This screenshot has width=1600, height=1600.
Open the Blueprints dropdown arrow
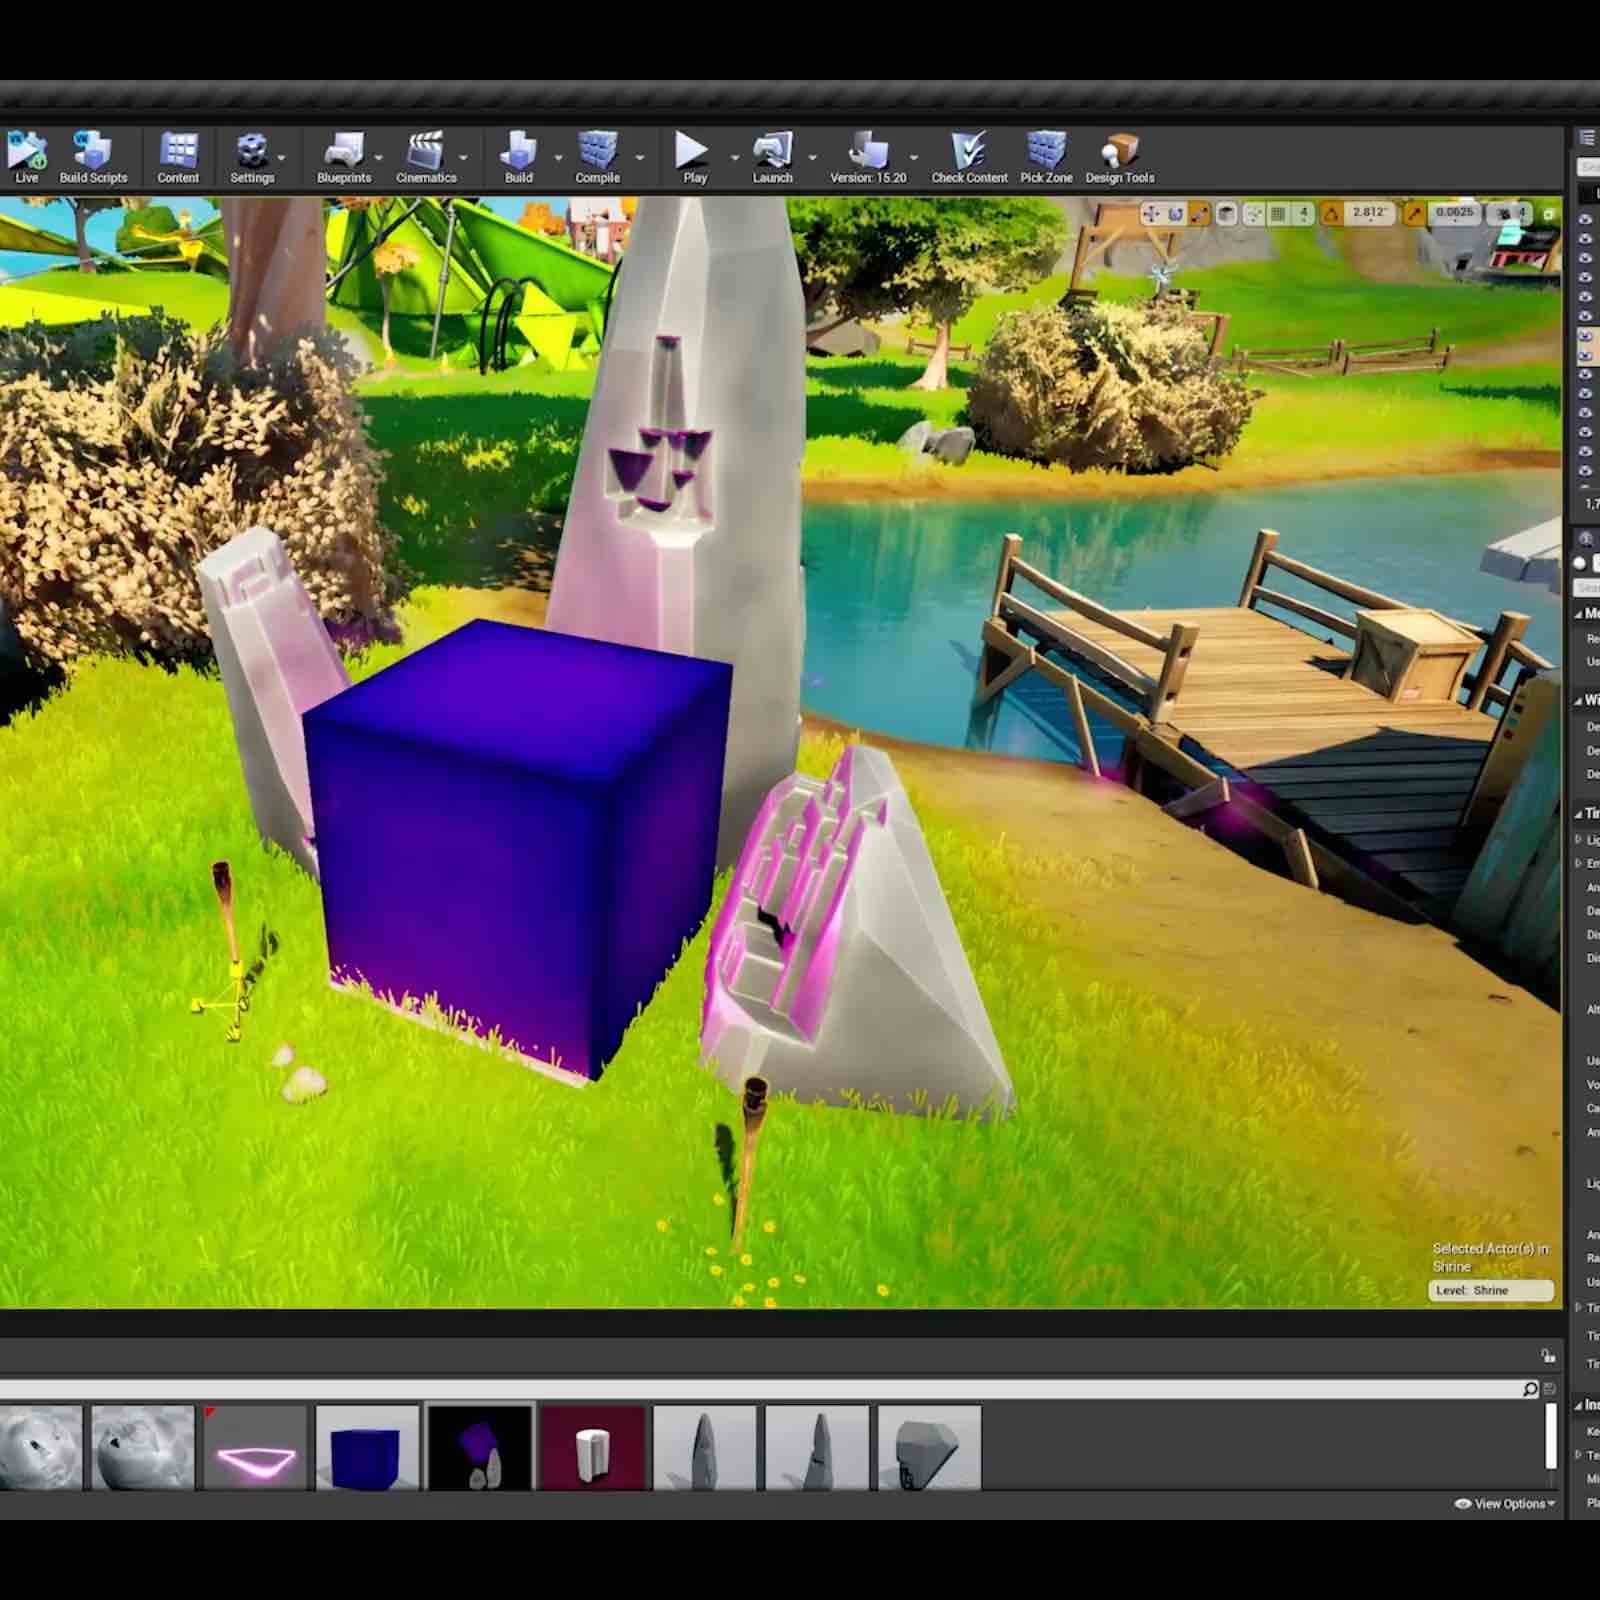(x=378, y=158)
